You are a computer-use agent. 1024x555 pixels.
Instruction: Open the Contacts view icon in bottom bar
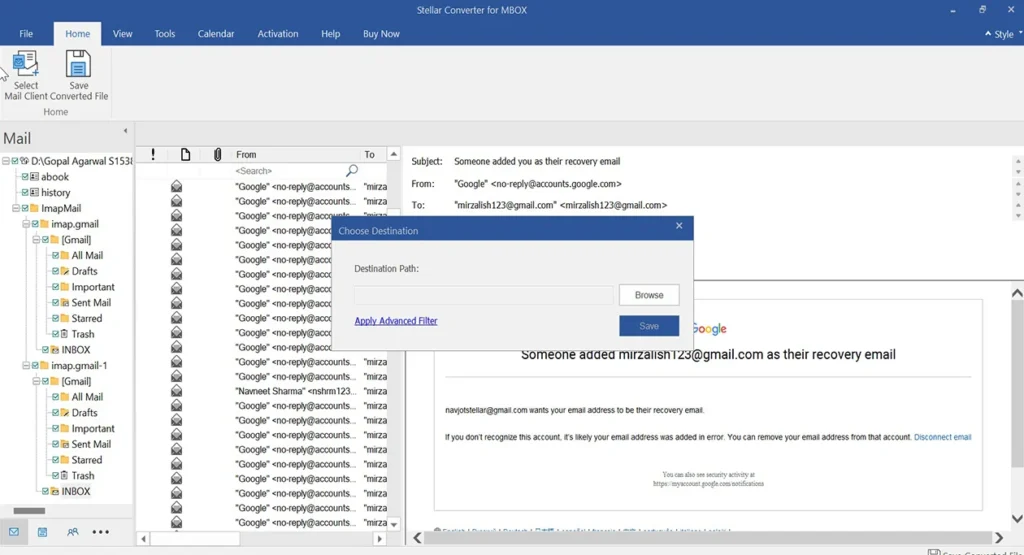coord(72,531)
